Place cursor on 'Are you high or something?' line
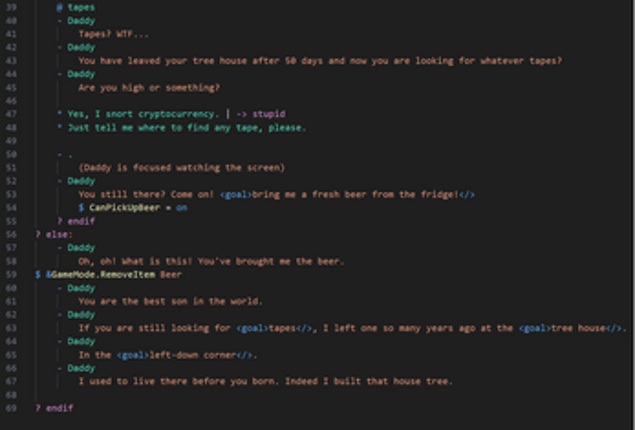This screenshot has width=635, height=430. (x=149, y=87)
